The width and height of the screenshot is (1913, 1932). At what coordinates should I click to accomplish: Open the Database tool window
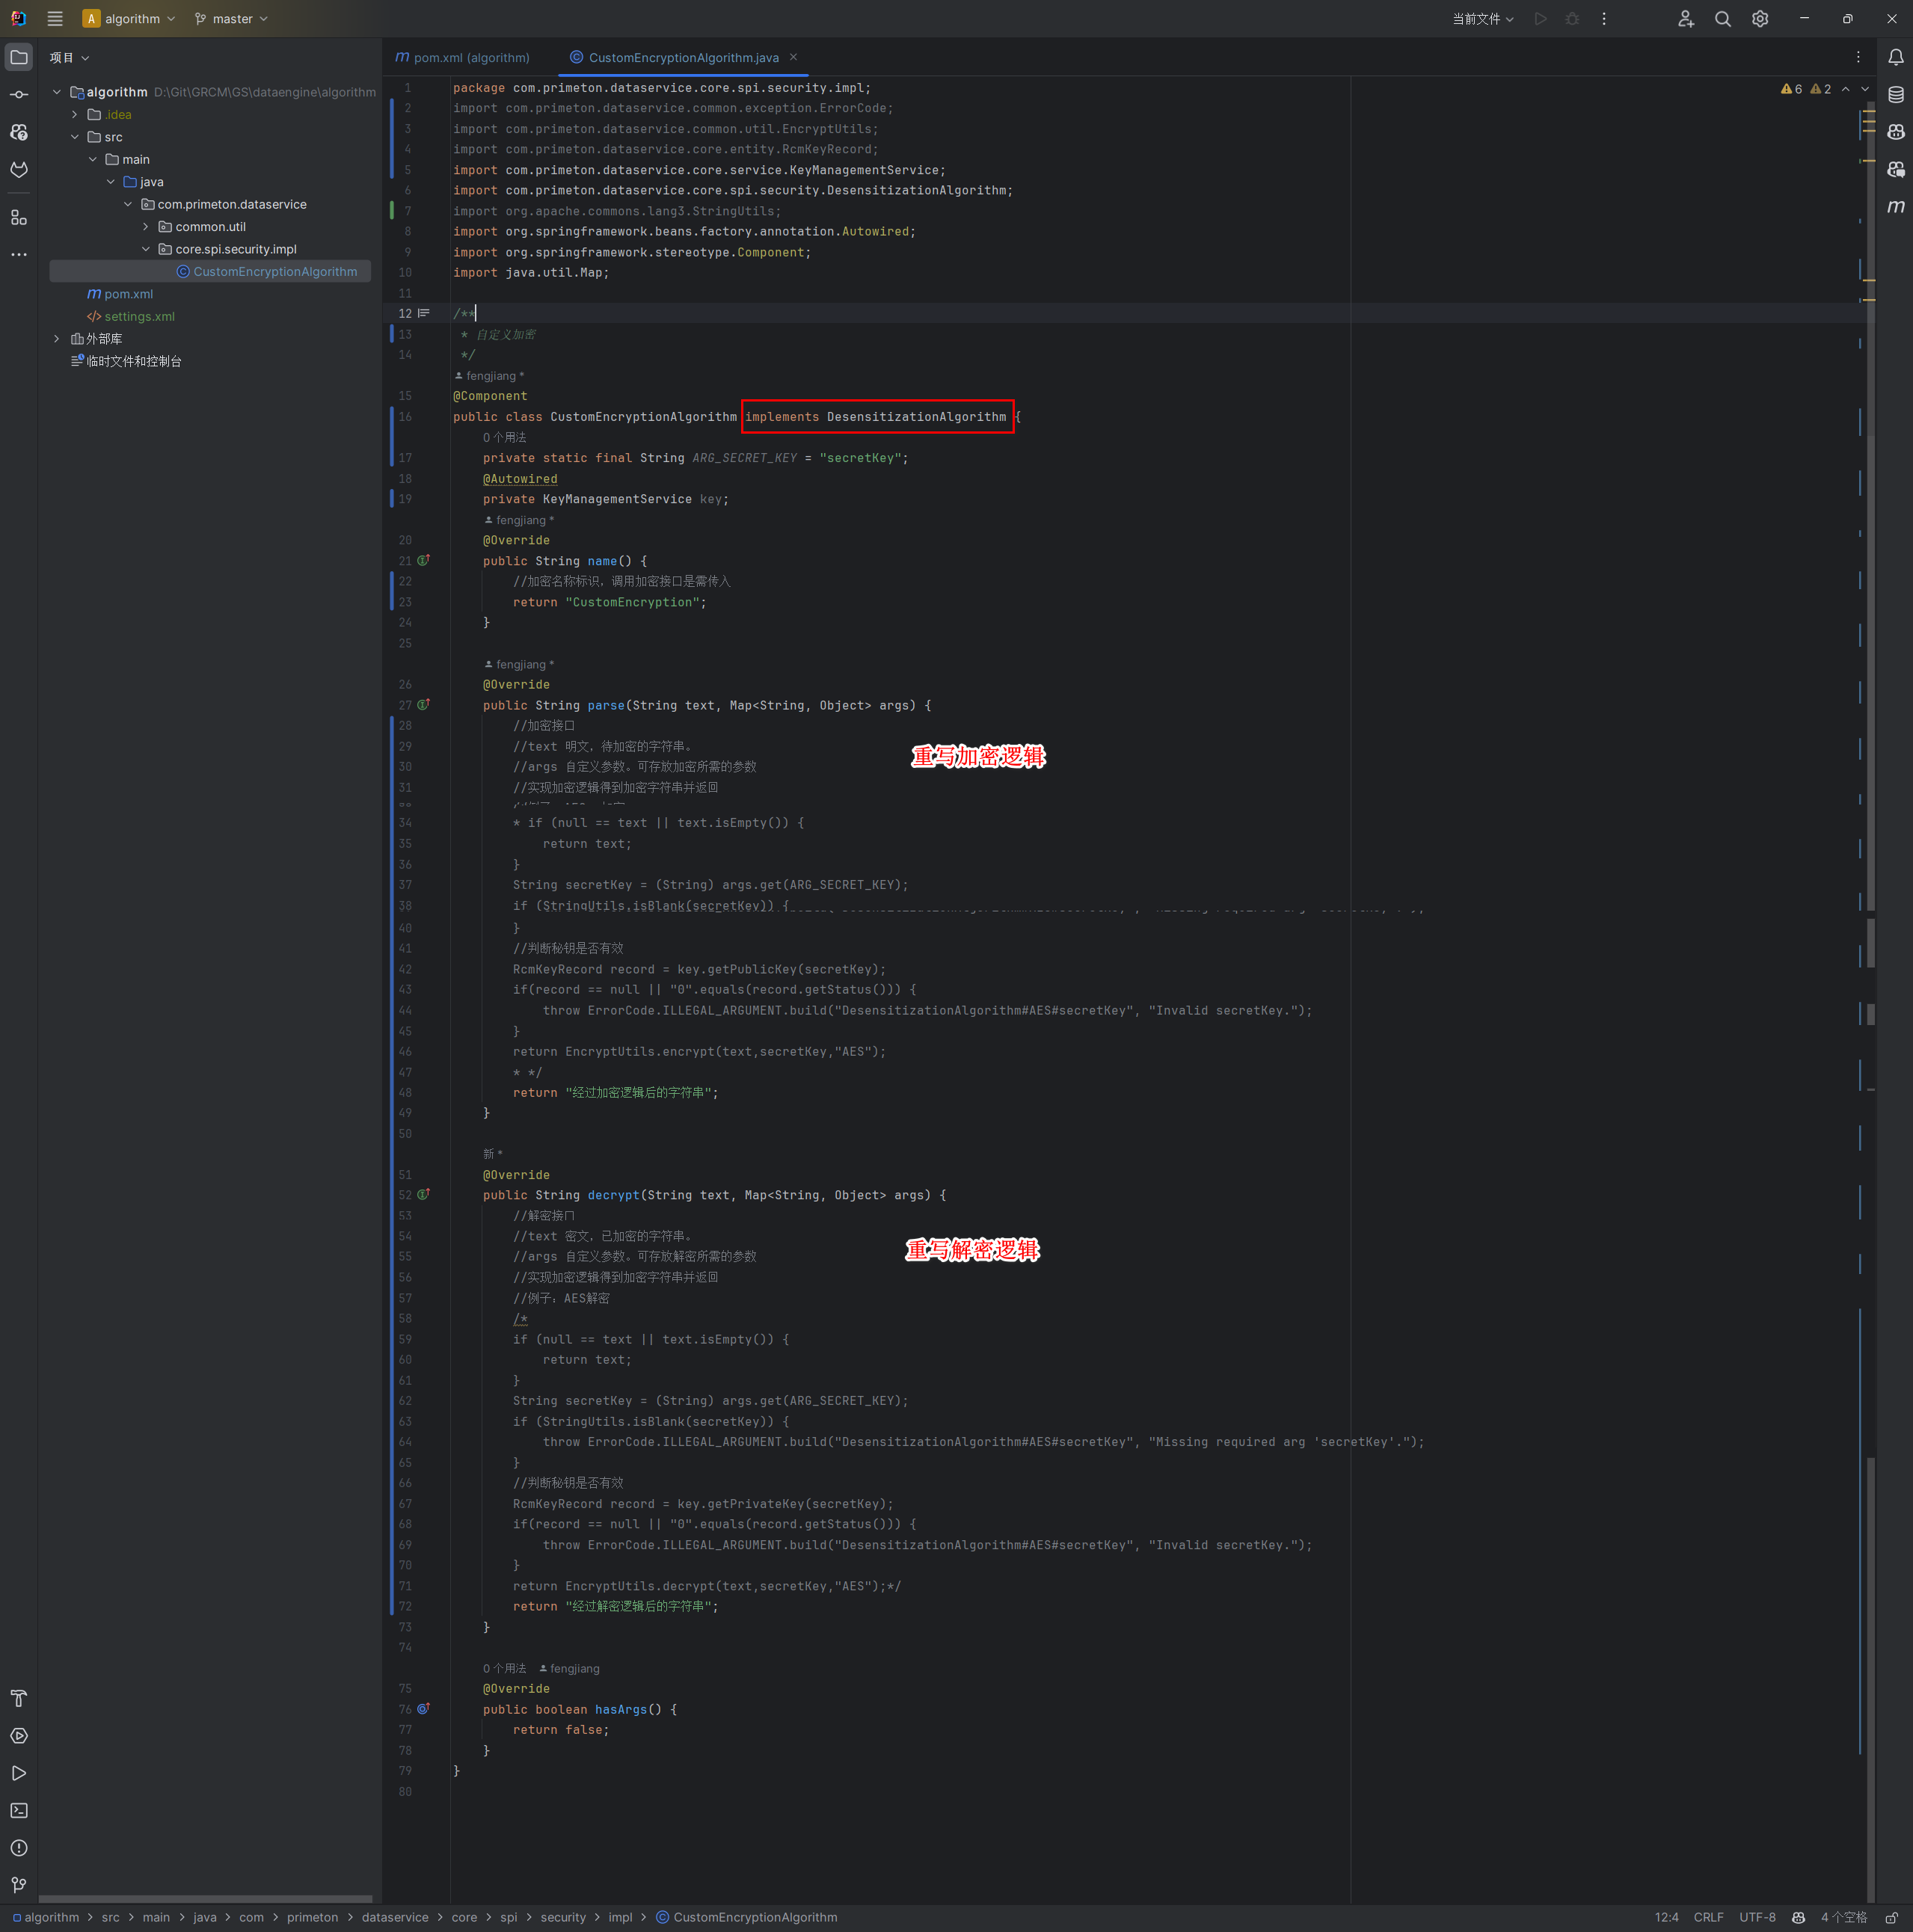click(x=1895, y=95)
